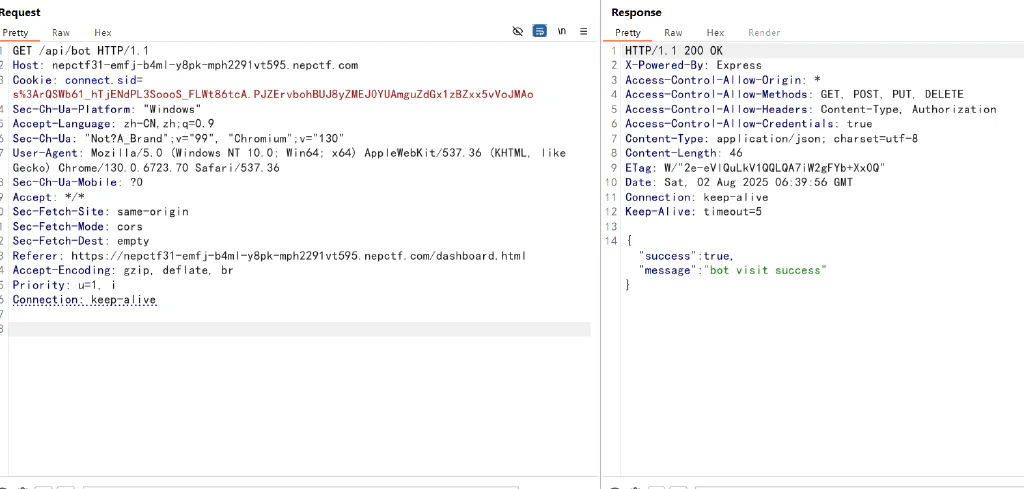The image size is (1024, 489).
Task: Click the Access-Control-Allow-Headers response header
Action: pos(810,109)
